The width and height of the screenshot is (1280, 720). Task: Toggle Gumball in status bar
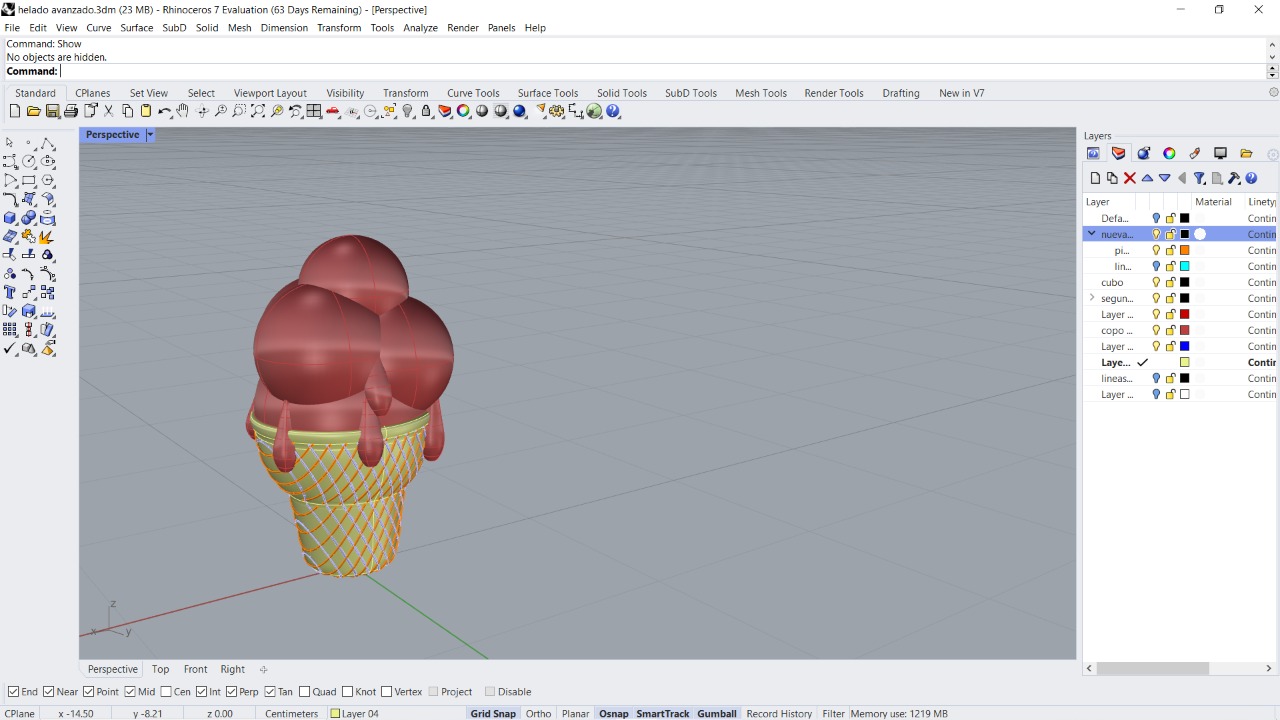[x=717, y=714]
